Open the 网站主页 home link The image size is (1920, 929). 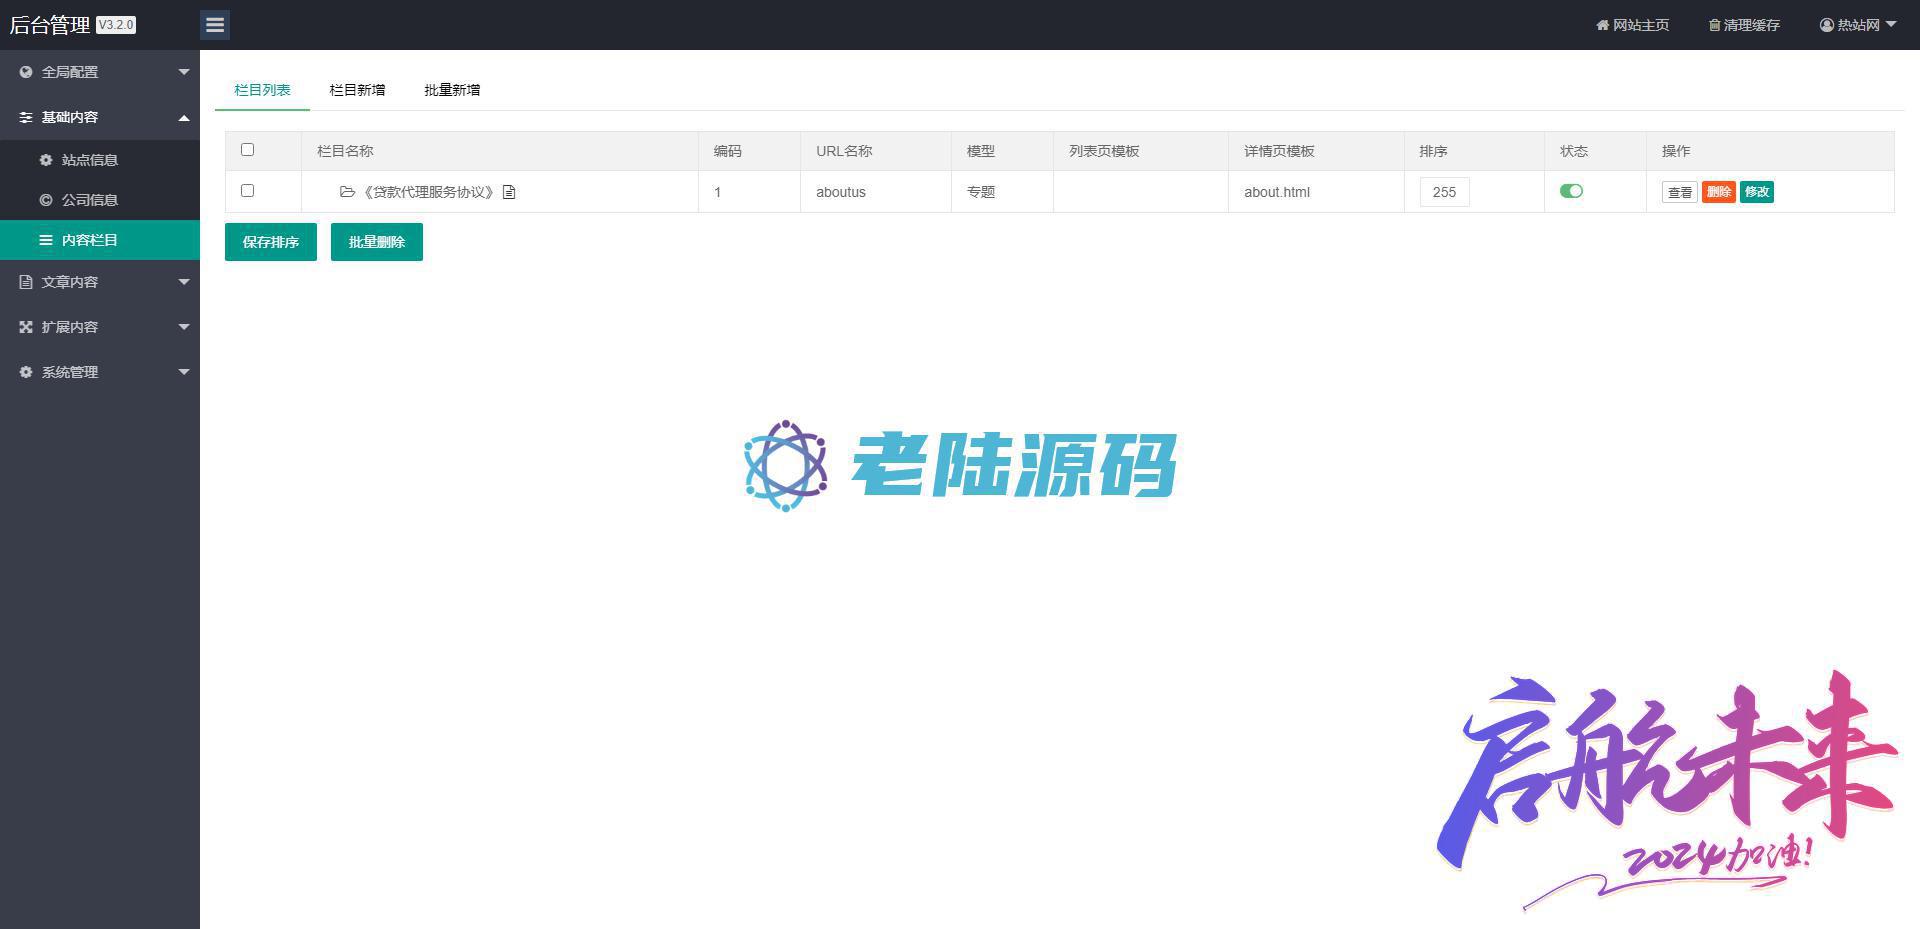1632,25
